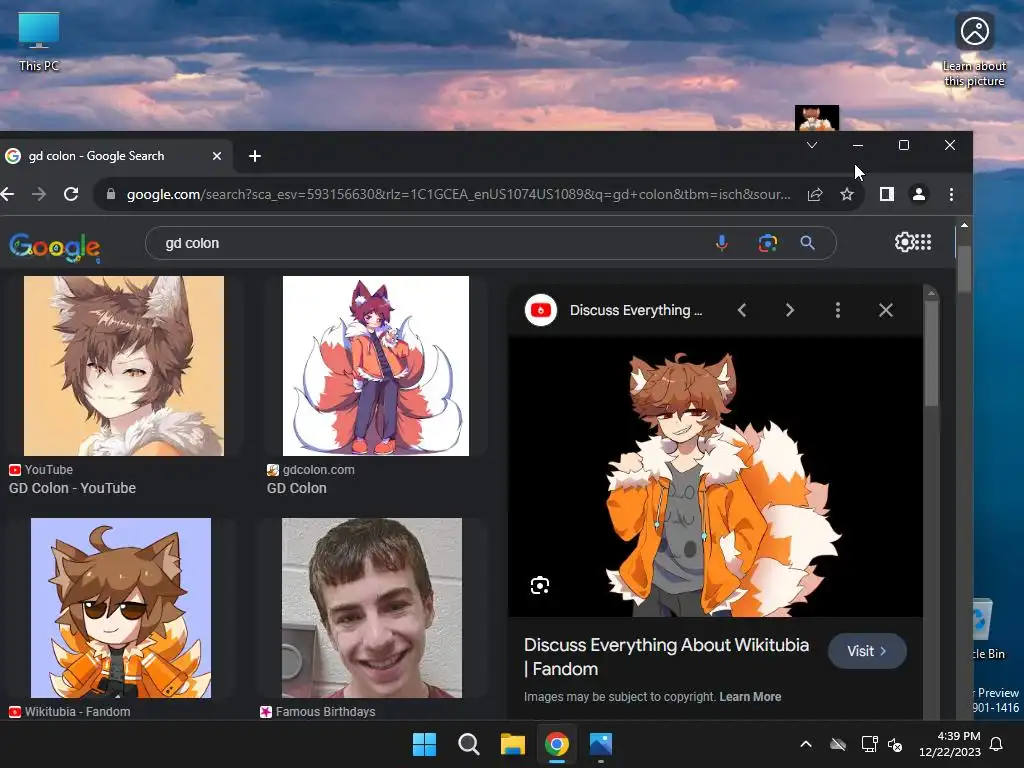1024x768 pixels.
Task: Search by image with Google Lens
Action: (x=767, y=243)
